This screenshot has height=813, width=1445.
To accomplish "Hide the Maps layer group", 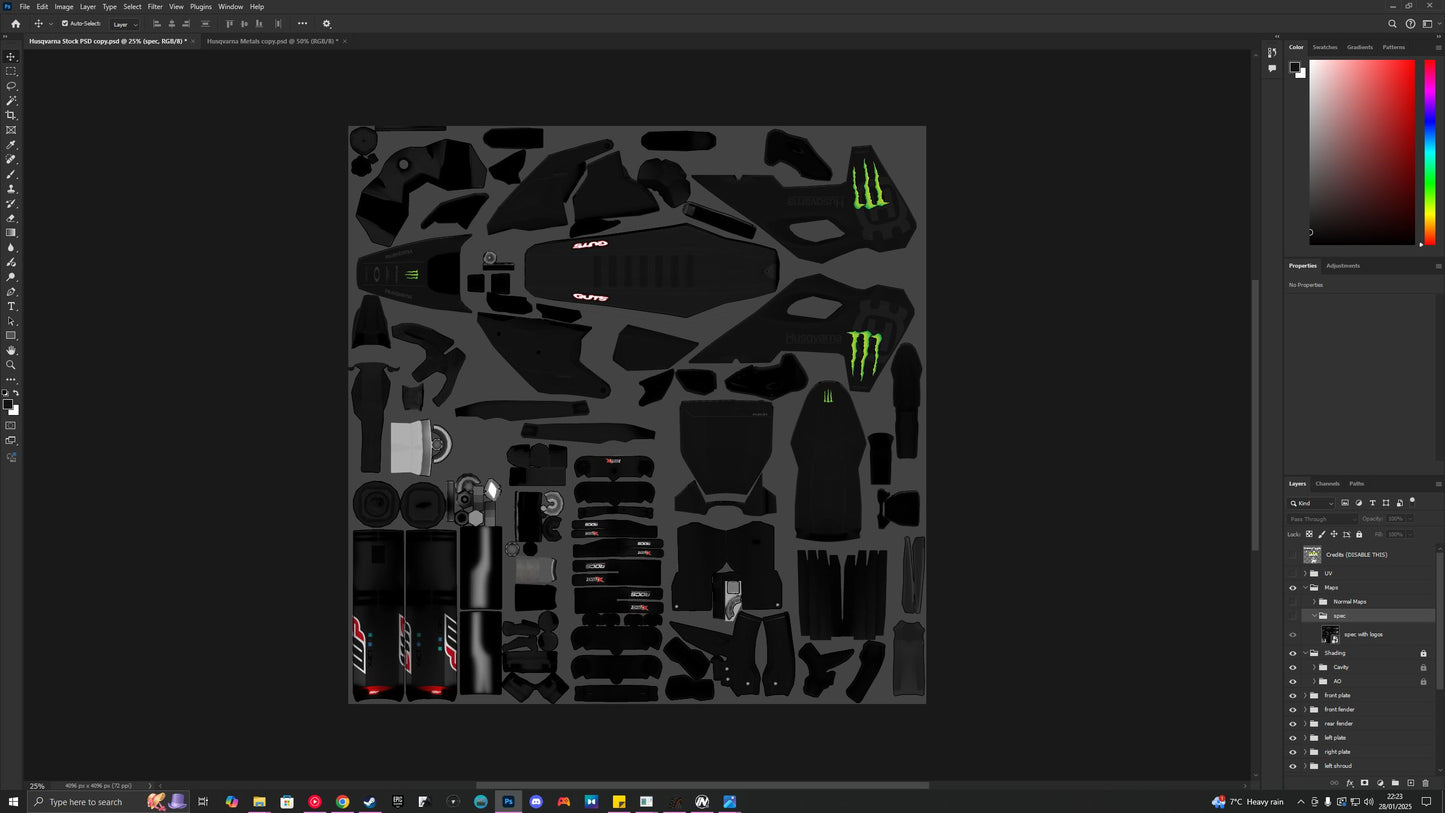I will click(x=1292, y=587).
